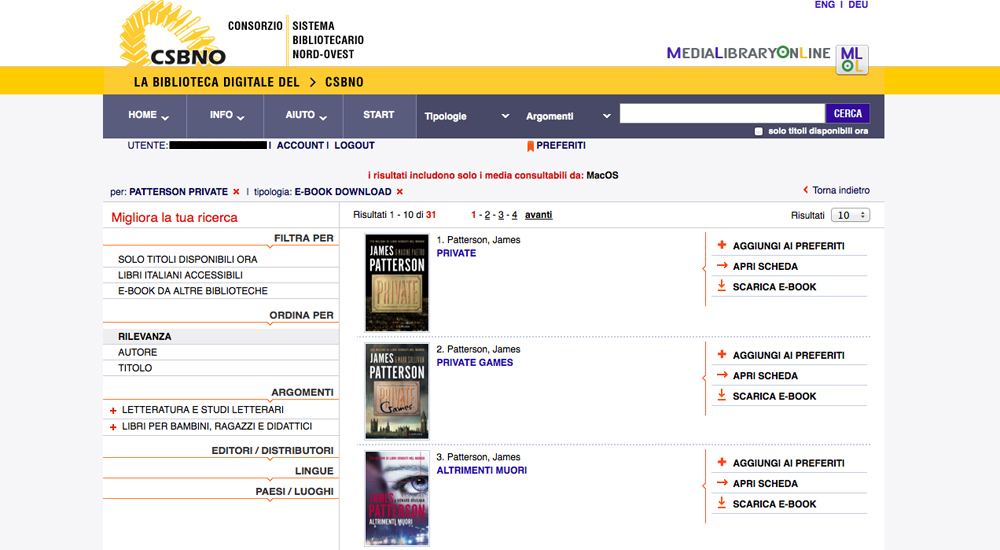Click arrow icon to open Altrimenti Muori record

click(x=722, y=484)
